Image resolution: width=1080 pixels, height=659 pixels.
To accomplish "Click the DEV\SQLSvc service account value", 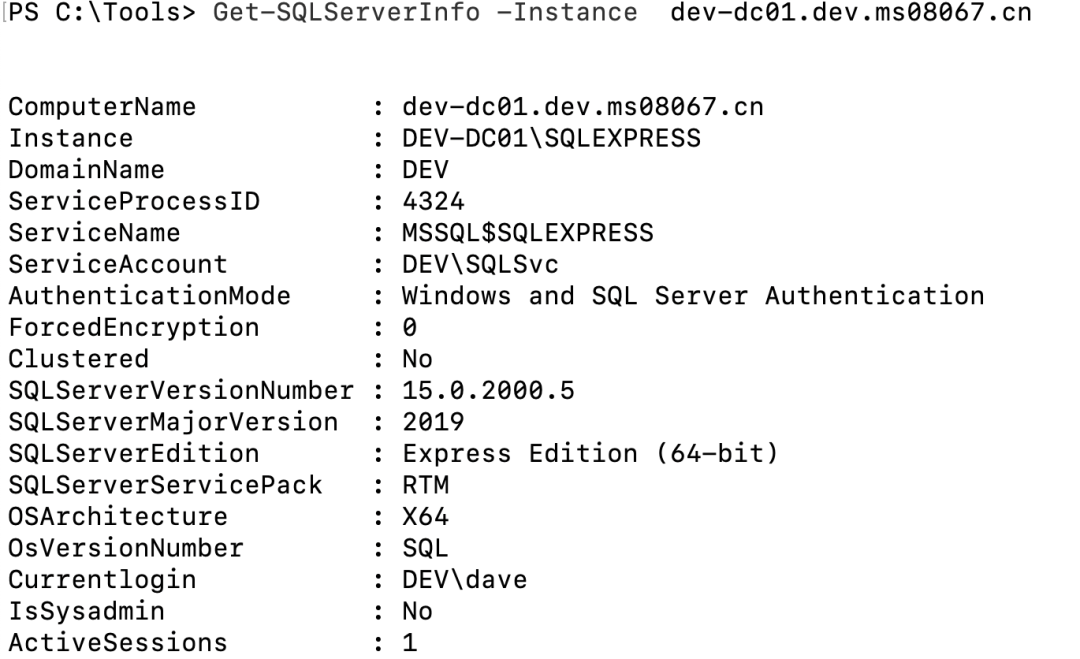I will (x=481, y=264).
